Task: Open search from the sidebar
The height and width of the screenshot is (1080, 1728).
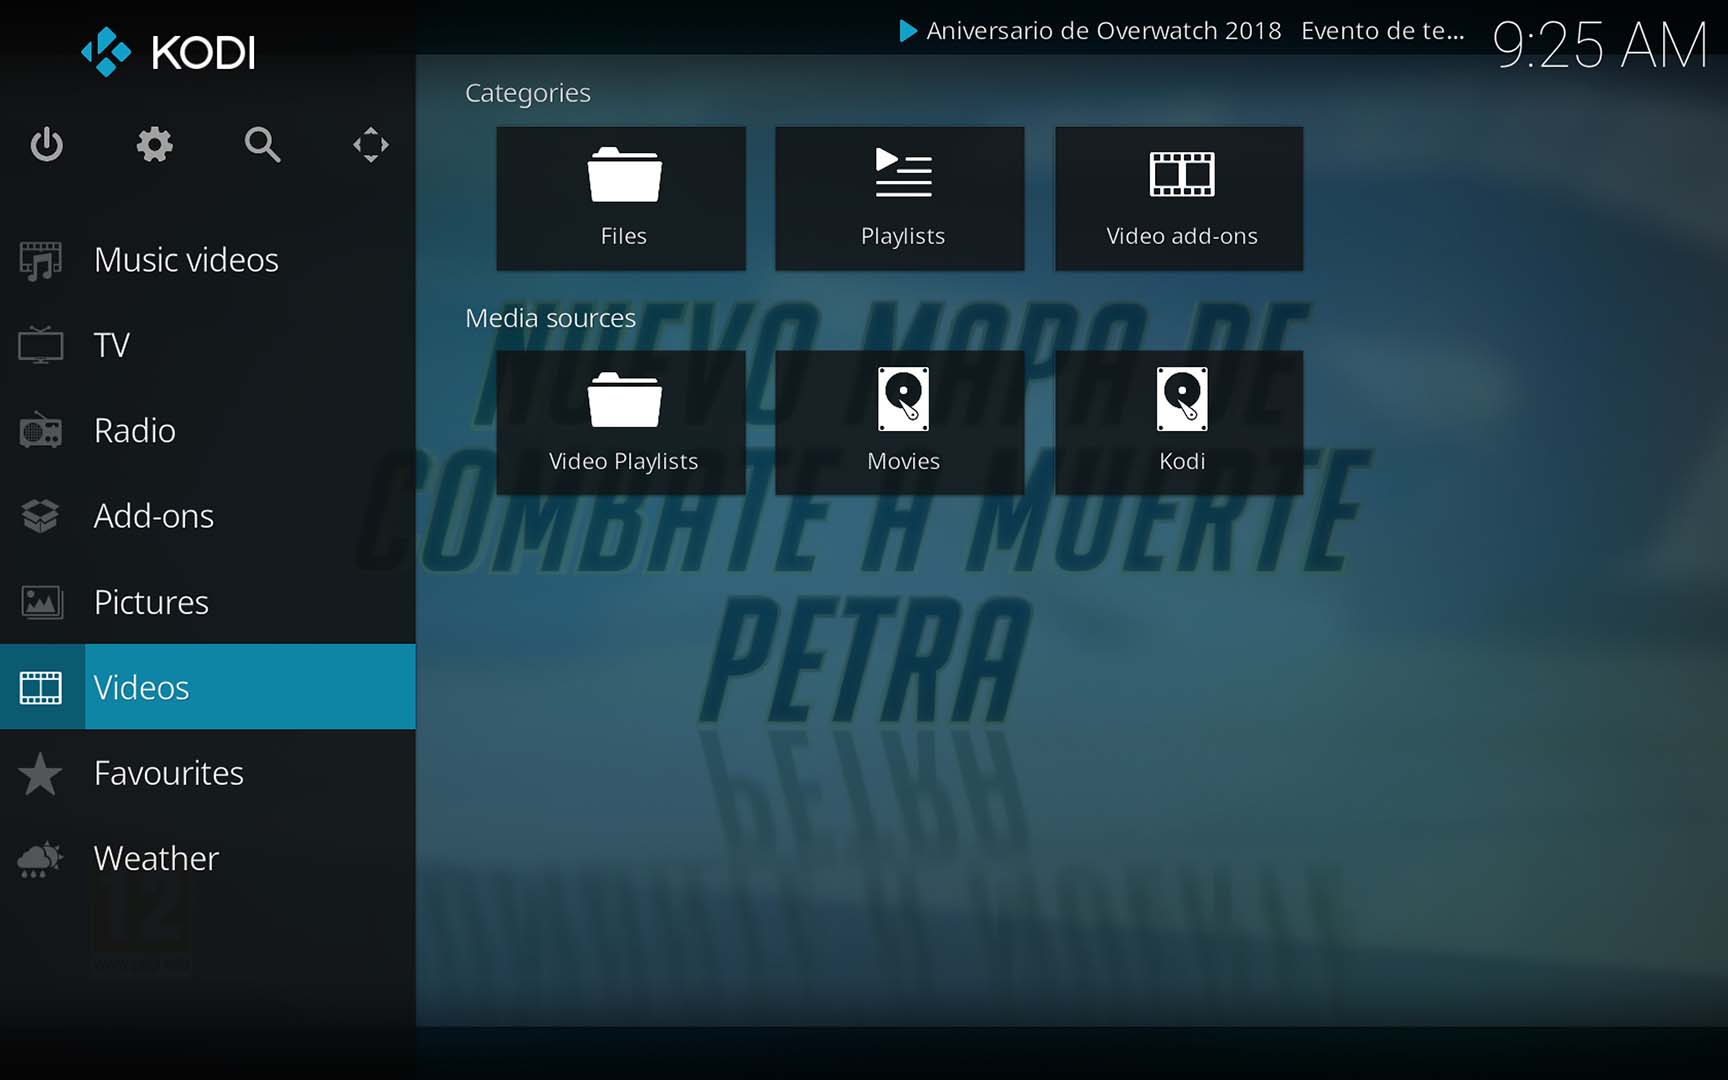Action: tap(262, 145)
